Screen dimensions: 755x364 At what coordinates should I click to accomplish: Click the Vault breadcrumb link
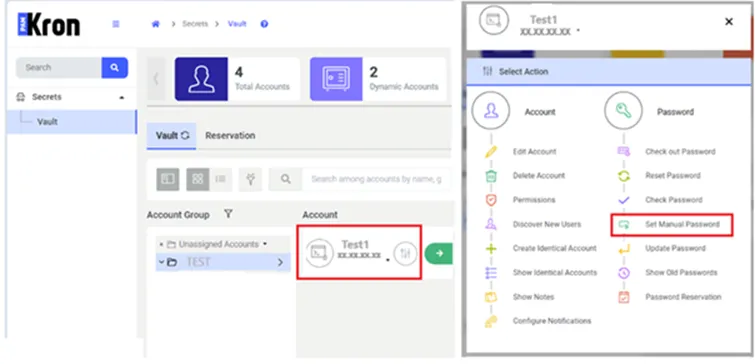[x=237, y=24]
